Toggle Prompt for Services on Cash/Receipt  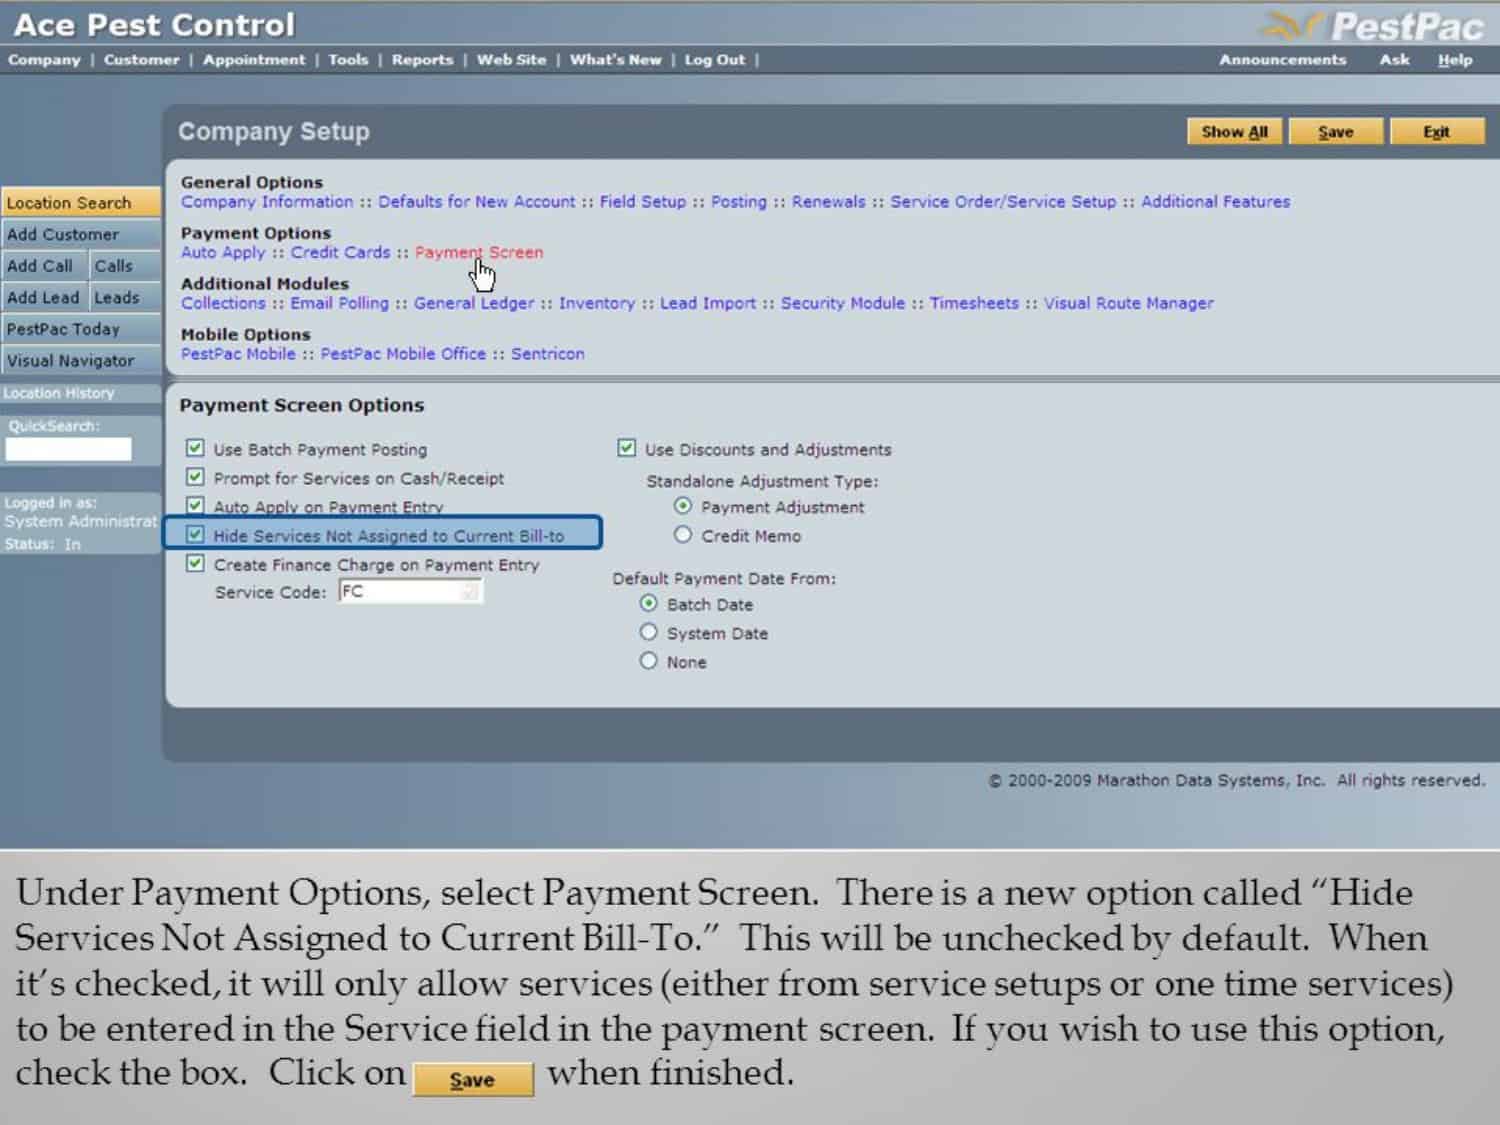[195, 477]
